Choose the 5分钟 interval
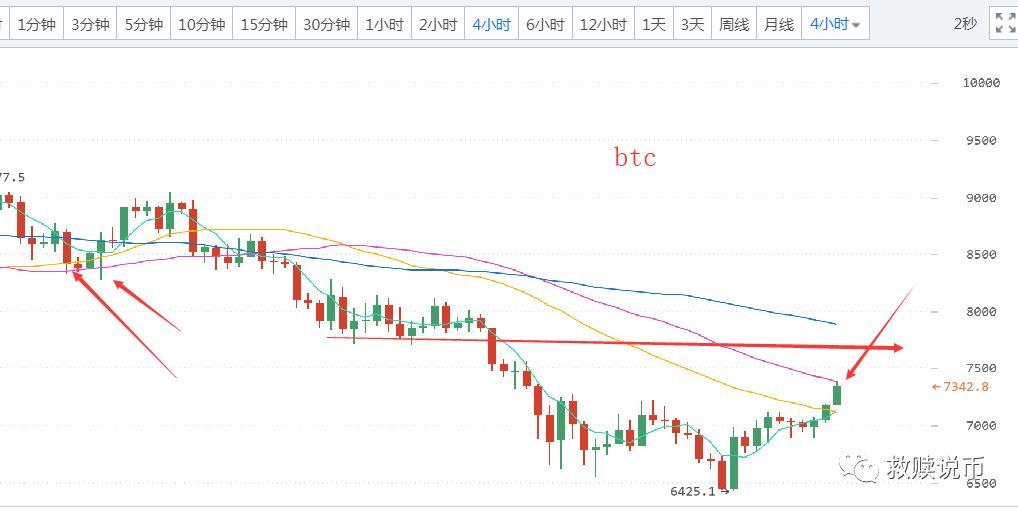This screenshot has height=512, width=1018. click(144, 24)
